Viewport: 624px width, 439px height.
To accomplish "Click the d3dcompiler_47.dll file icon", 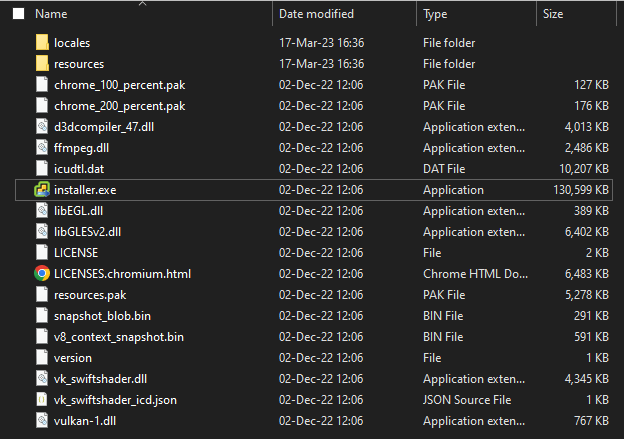I will tap(42, 127).
